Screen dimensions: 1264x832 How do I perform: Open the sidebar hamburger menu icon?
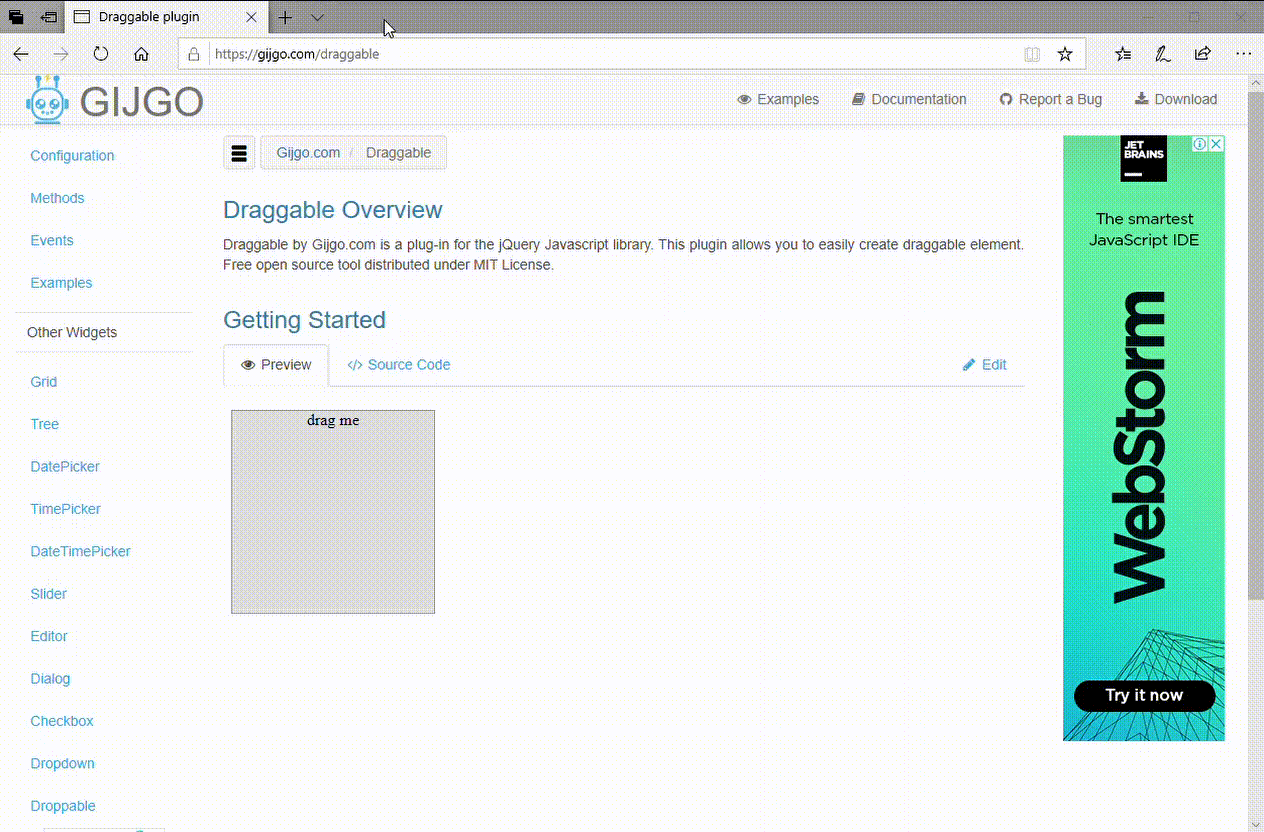239,152
